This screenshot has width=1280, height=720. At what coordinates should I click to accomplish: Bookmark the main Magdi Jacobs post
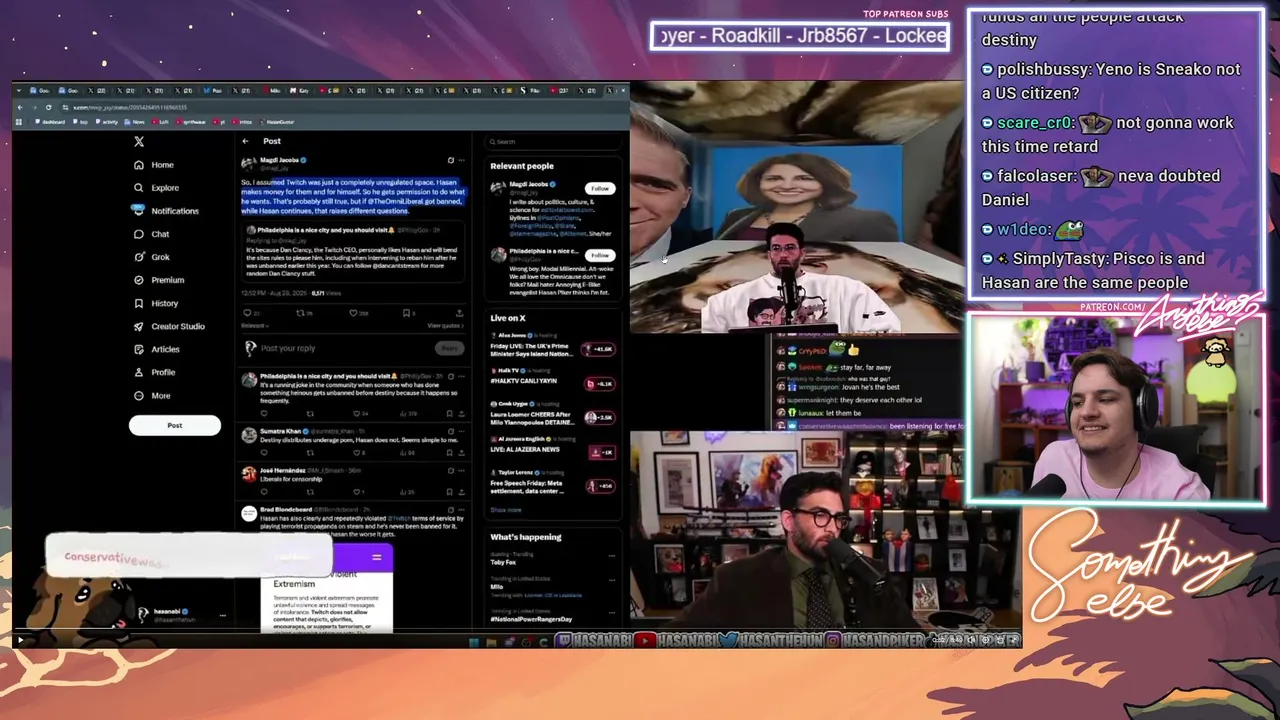(x=407, y=313)
